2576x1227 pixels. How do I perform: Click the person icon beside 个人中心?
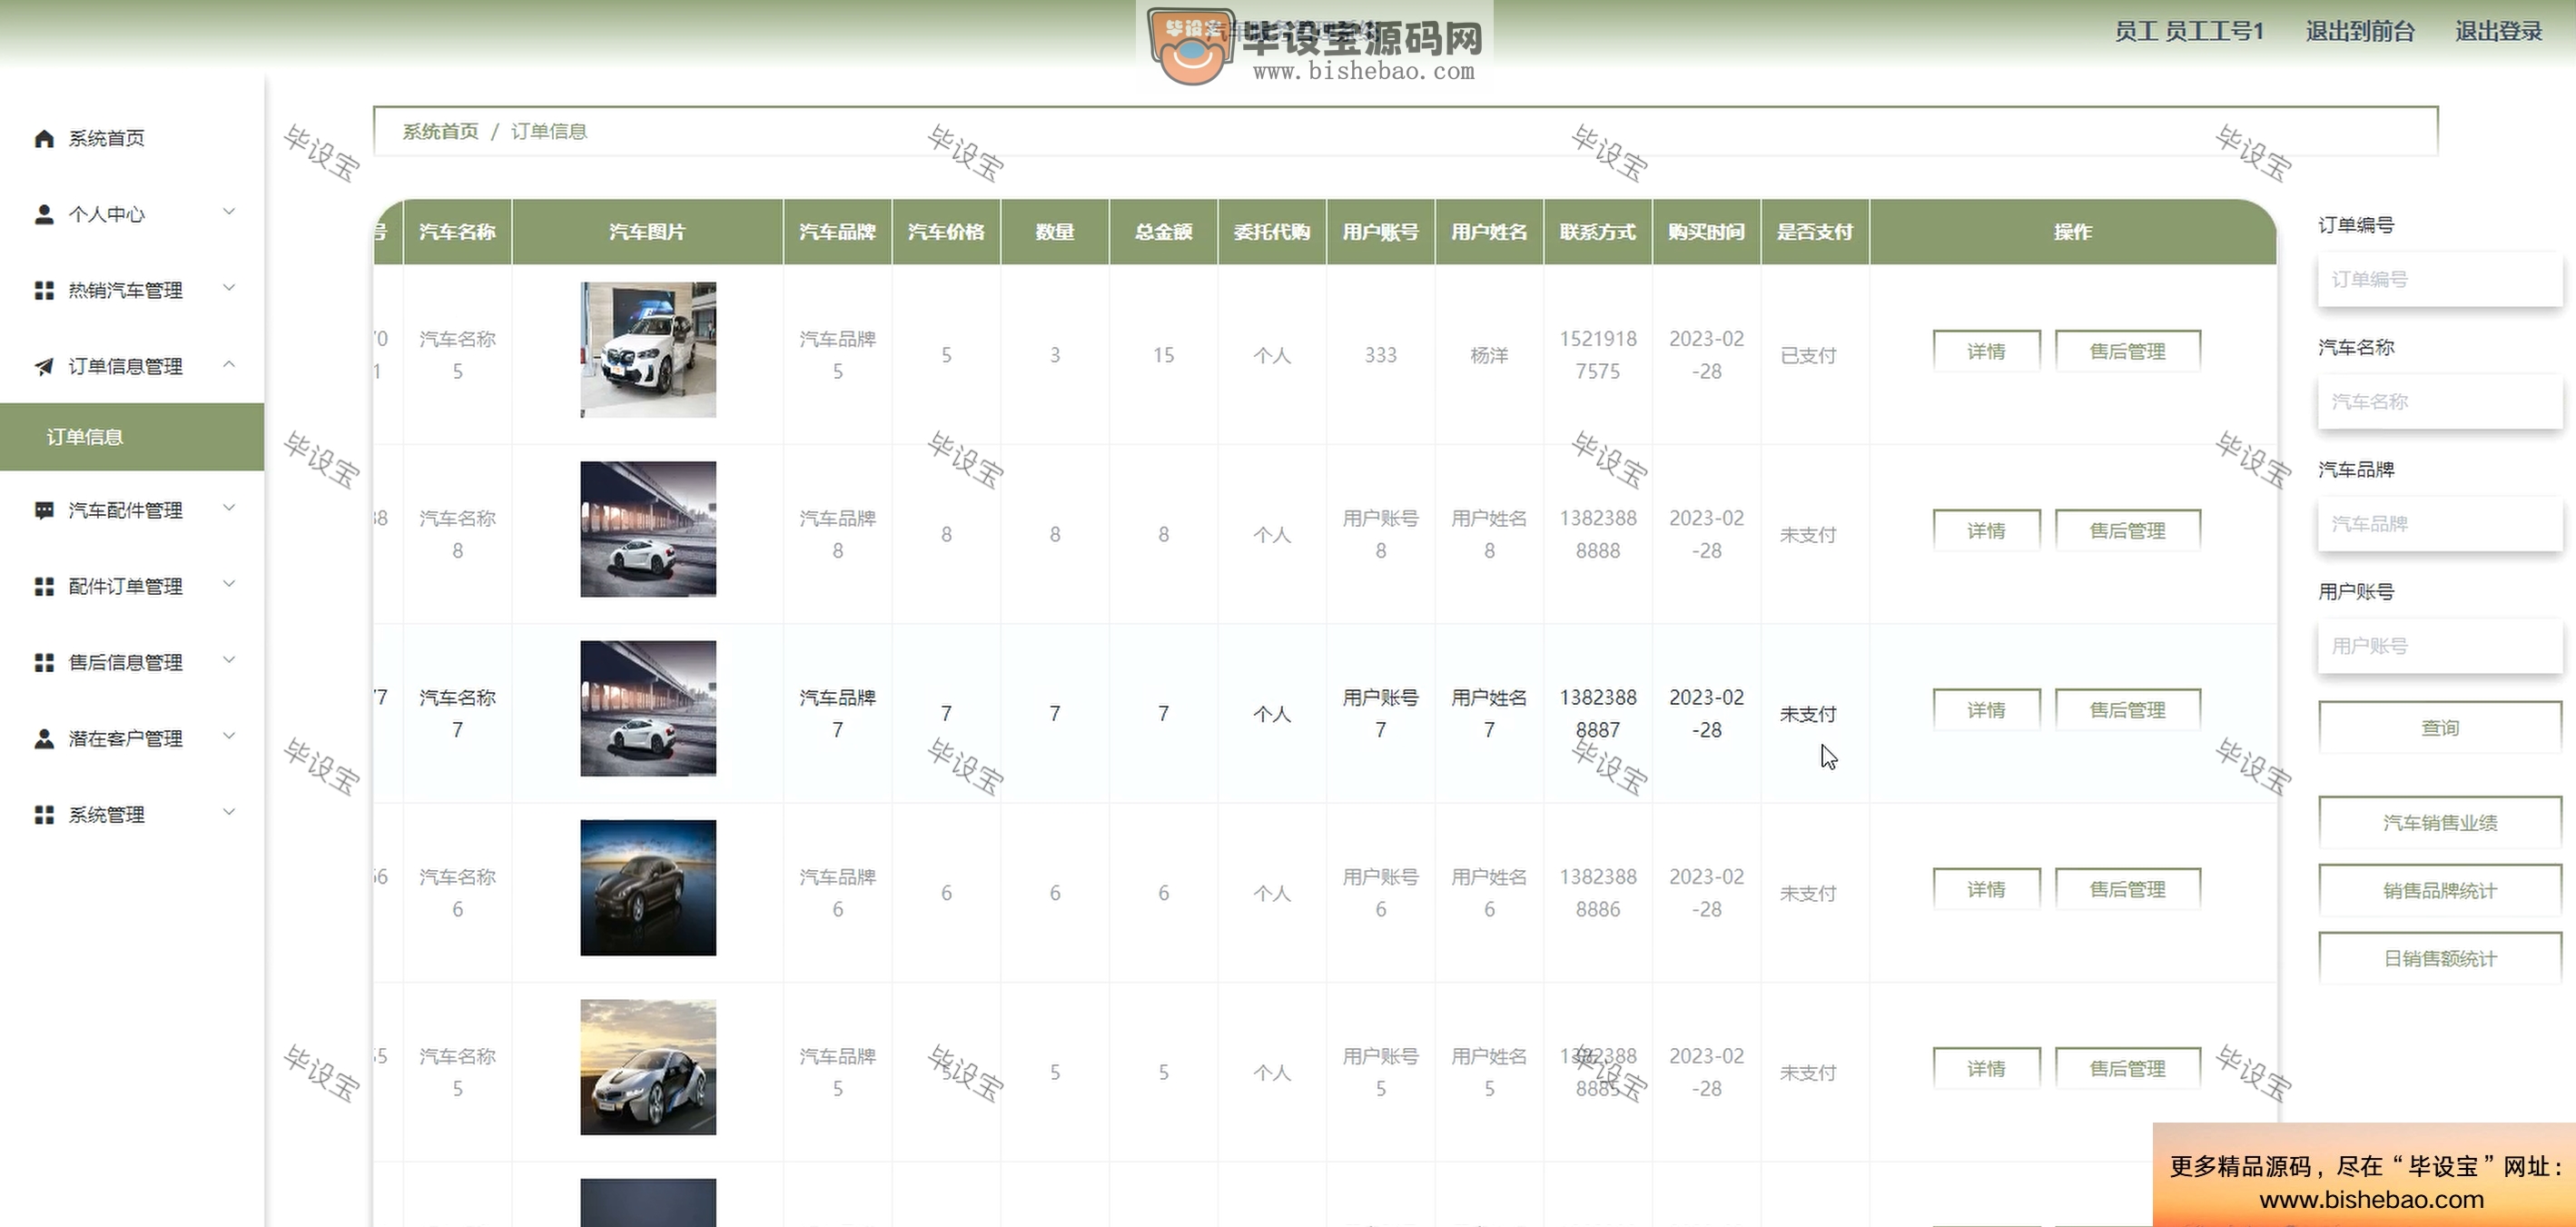pos(44,214)
